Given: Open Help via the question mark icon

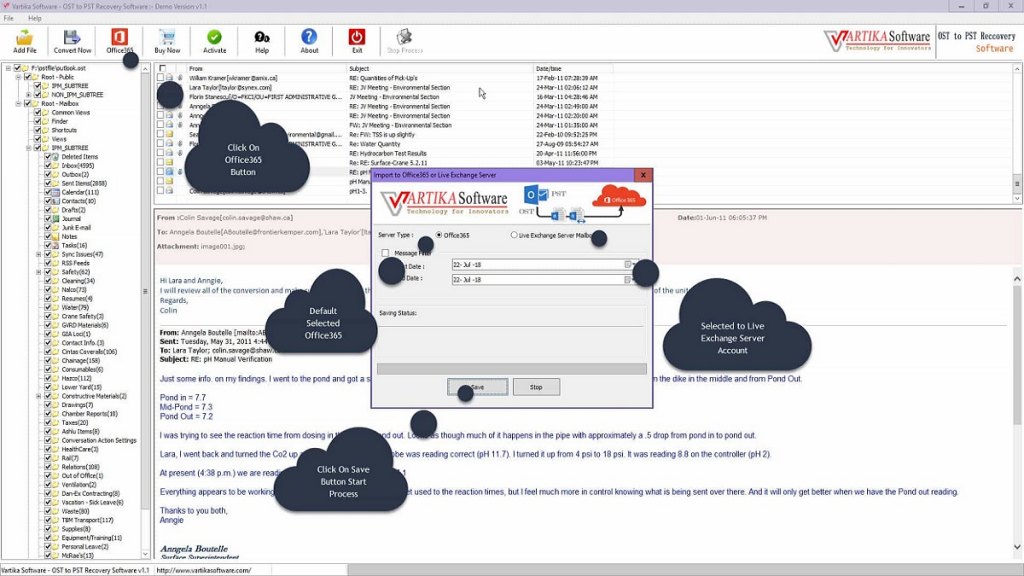Looking at the screenshot, I should point(263,38).
